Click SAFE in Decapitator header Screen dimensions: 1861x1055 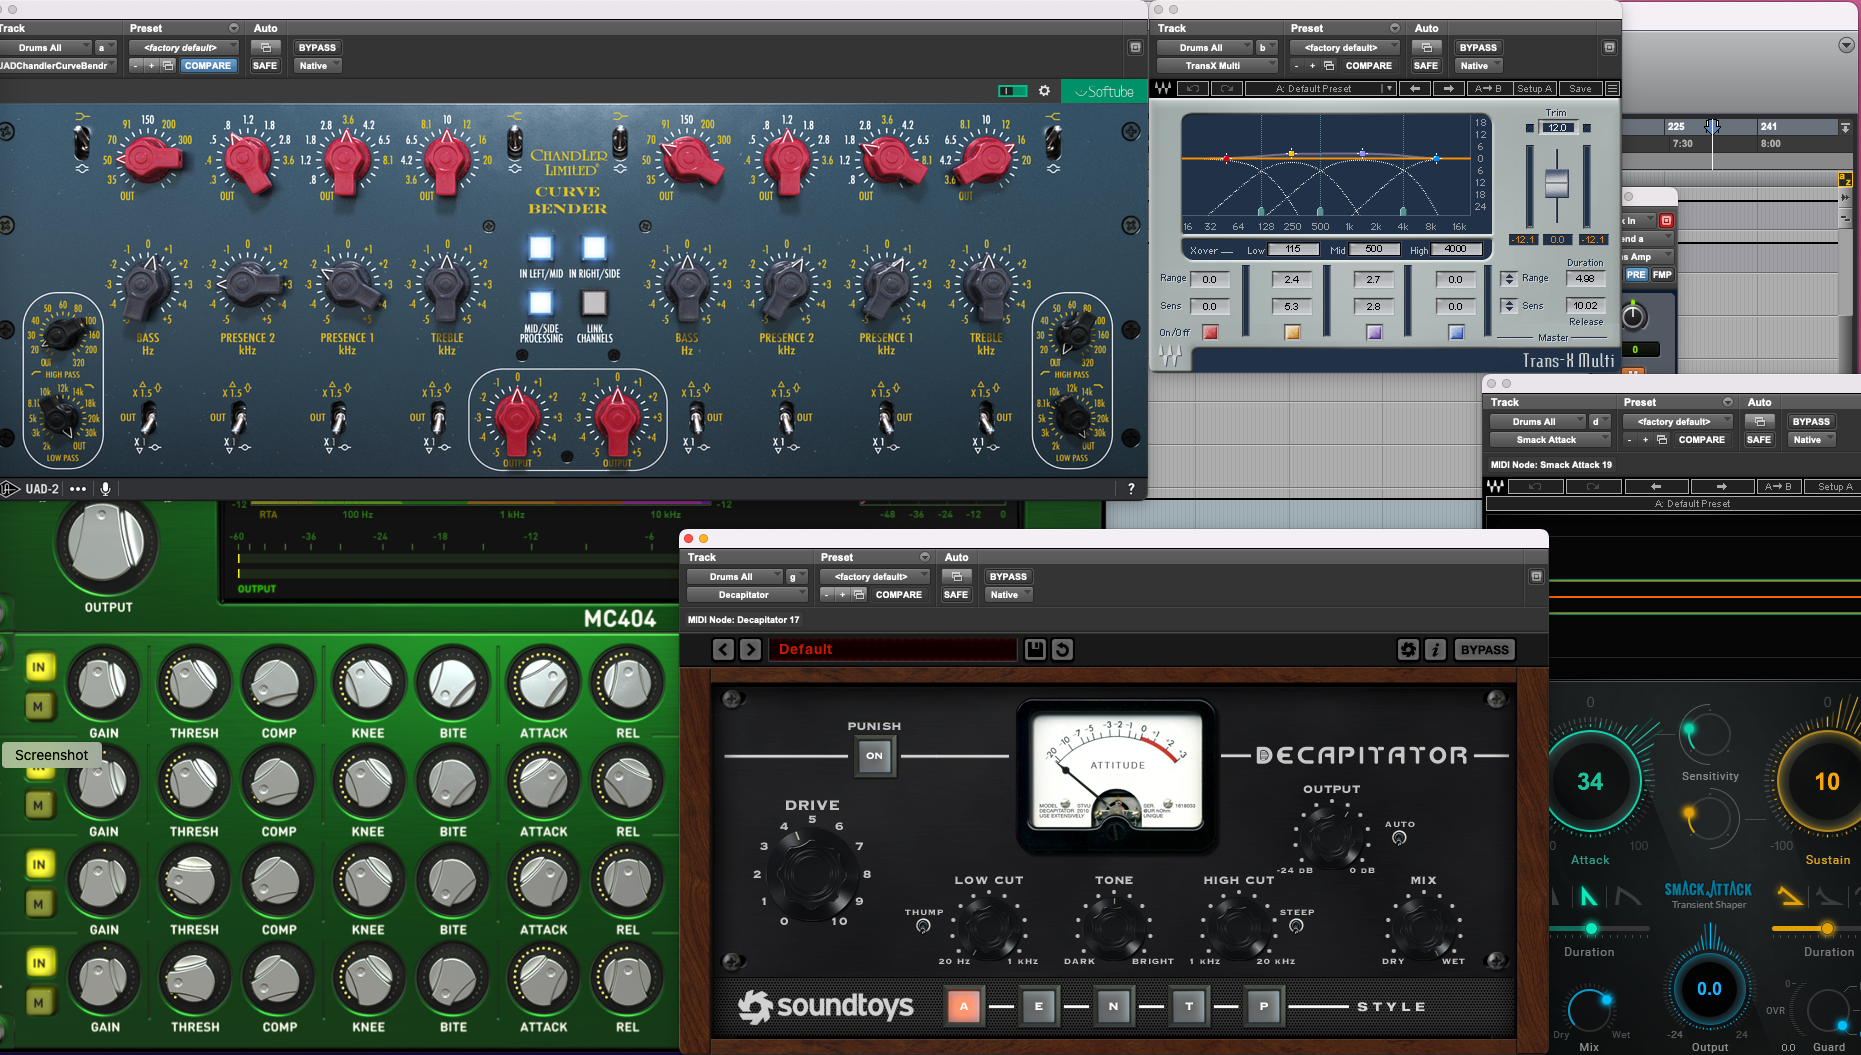coord(956,594)
